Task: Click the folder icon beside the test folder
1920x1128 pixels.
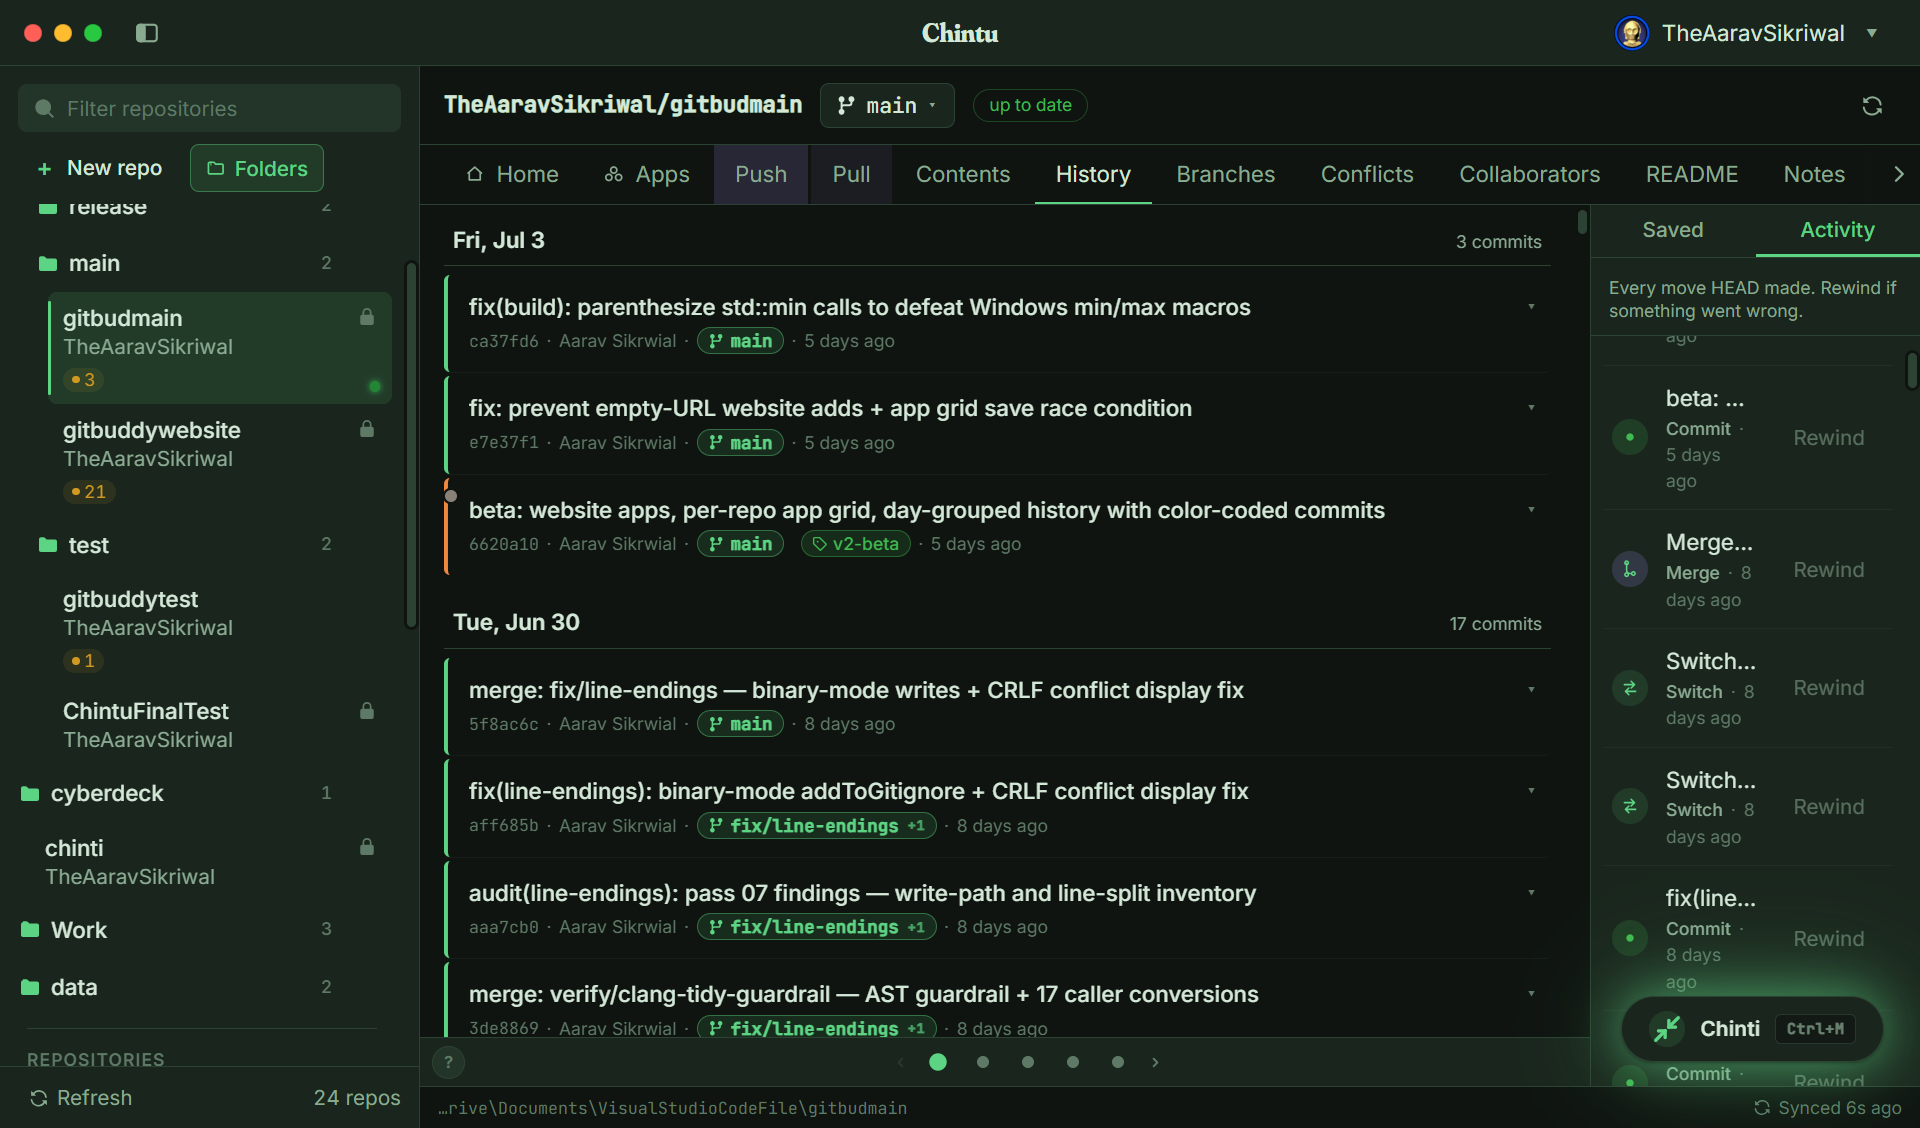Action: pyautogui.click(x=48, y=545)
